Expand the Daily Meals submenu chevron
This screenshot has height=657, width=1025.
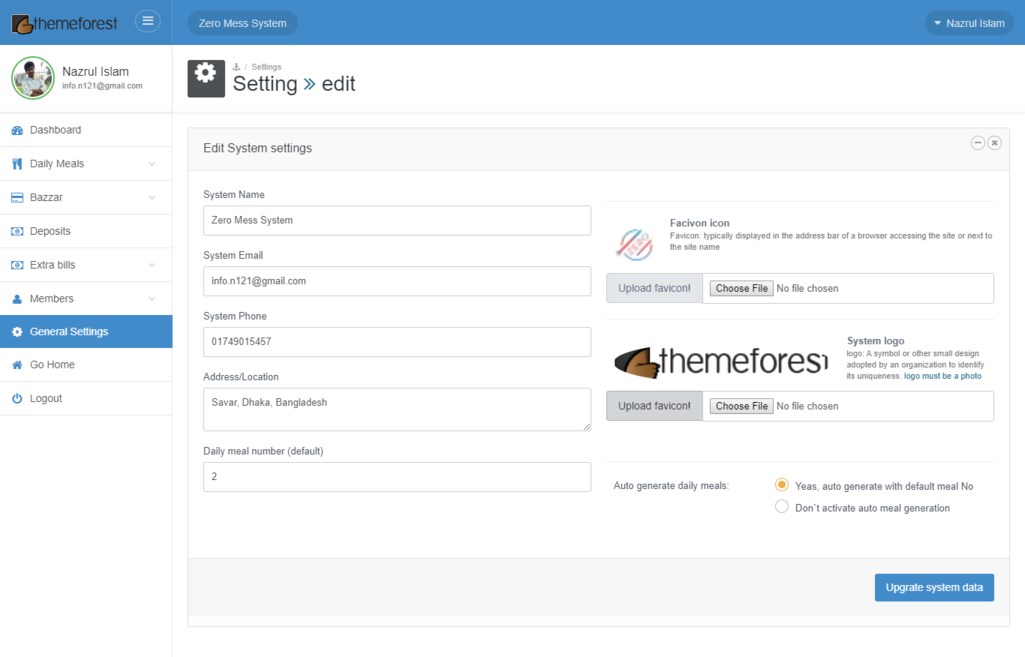(x=152, y=164)
